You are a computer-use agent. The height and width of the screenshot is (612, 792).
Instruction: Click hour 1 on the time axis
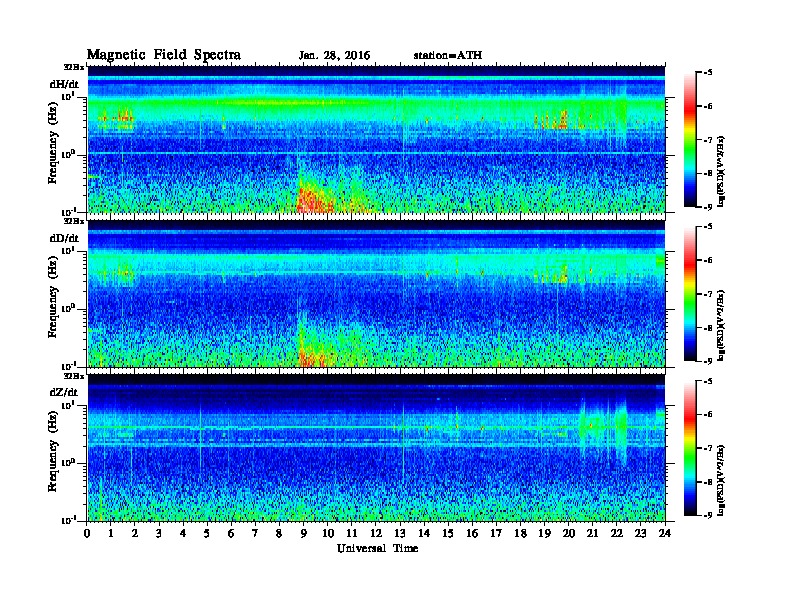tap(111, 534)
